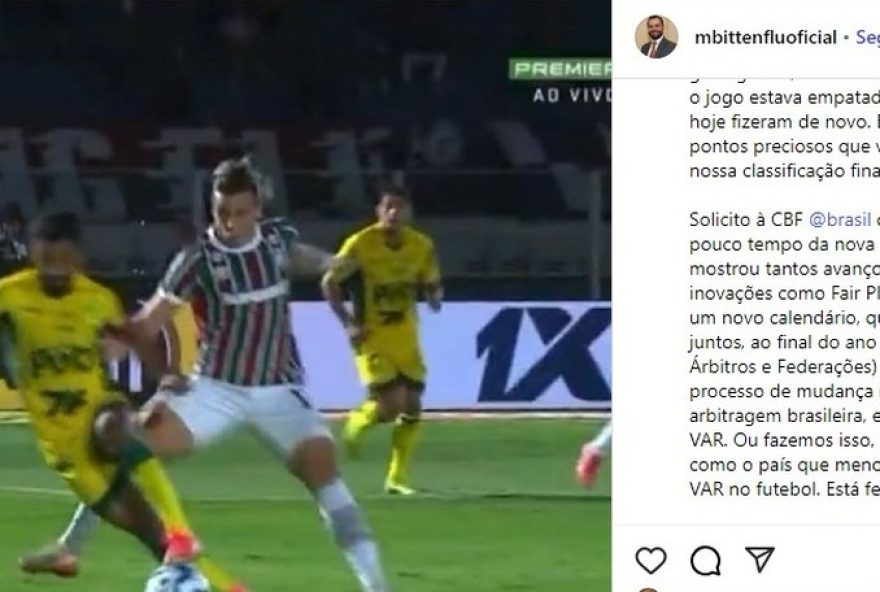Open mbittenfluoficial profile picture

[656, 37]
